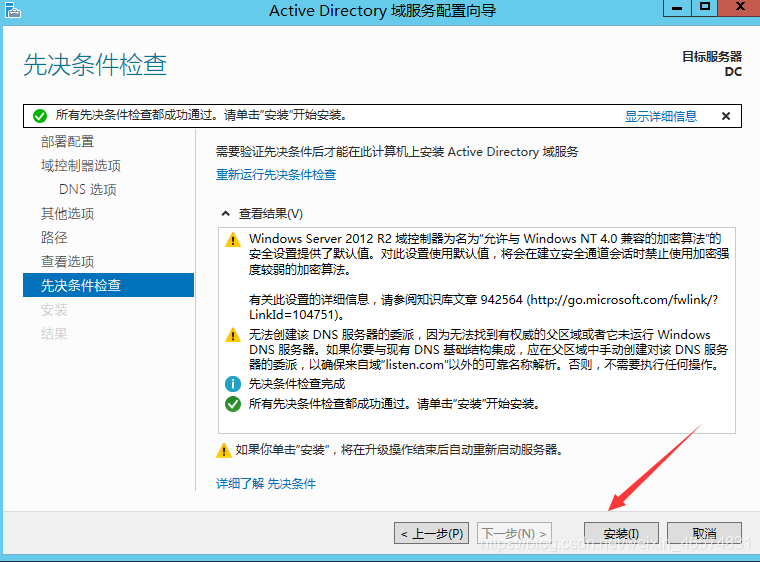Click the greyed 安装 step in the sidebar

[54, 310]
